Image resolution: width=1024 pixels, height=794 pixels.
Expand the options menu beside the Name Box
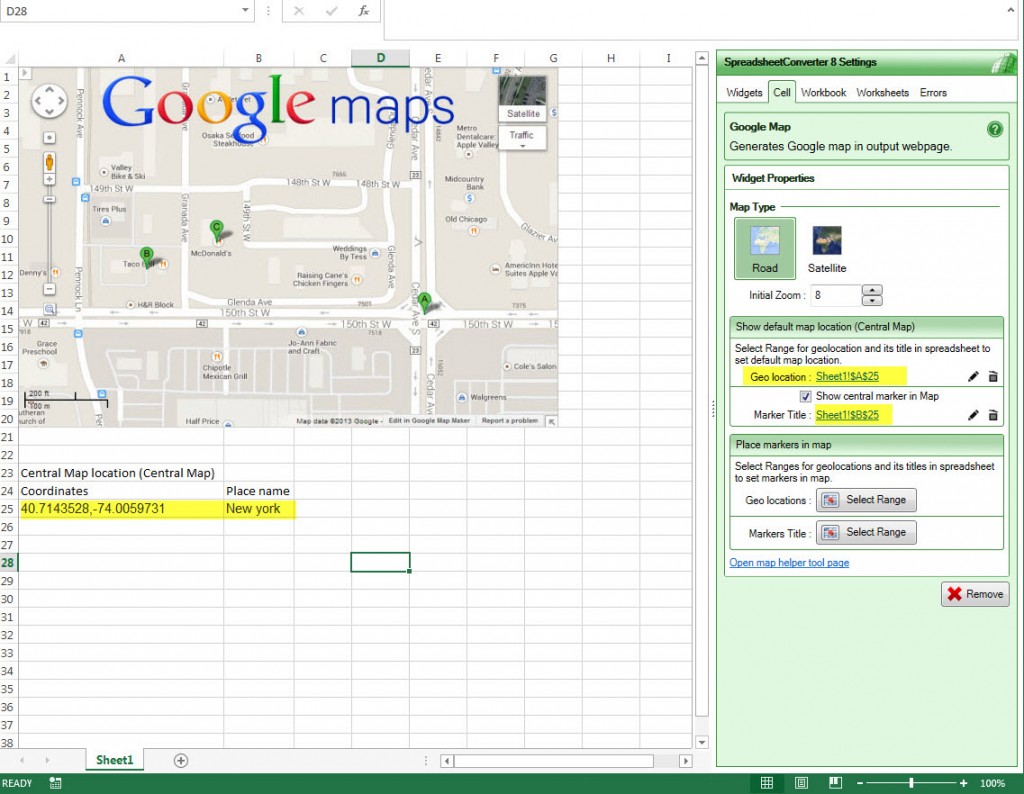pyautogui.click(x=268, y=10)
